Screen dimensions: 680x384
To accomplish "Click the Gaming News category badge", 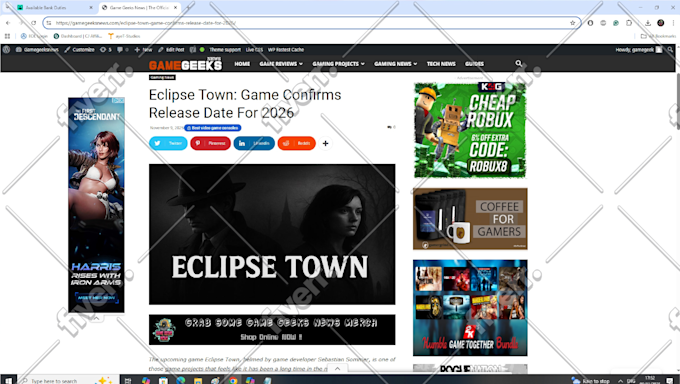I will (x=162, y=77).
